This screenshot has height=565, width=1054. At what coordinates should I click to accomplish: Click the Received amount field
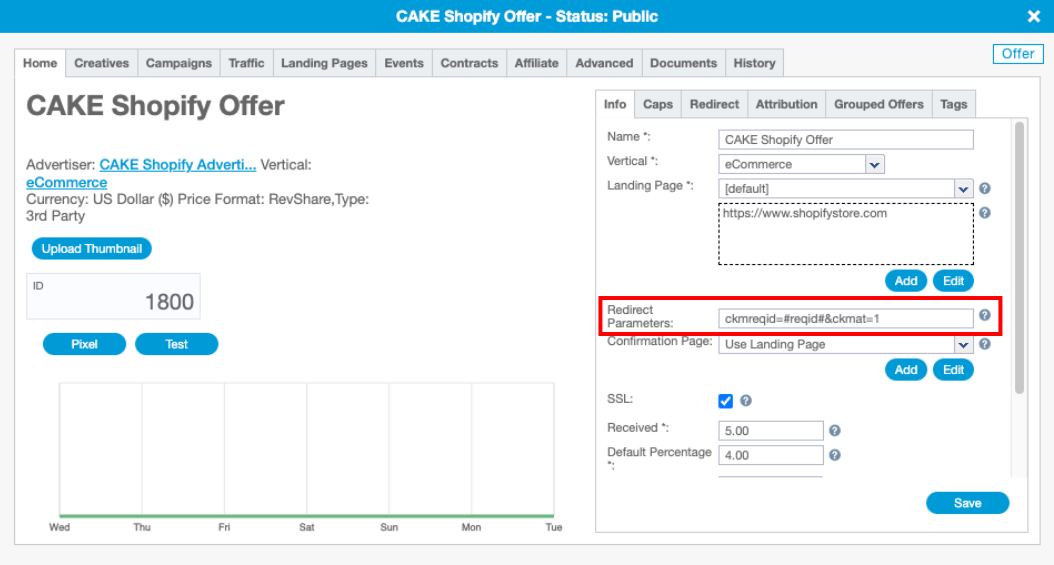[771, 431]
